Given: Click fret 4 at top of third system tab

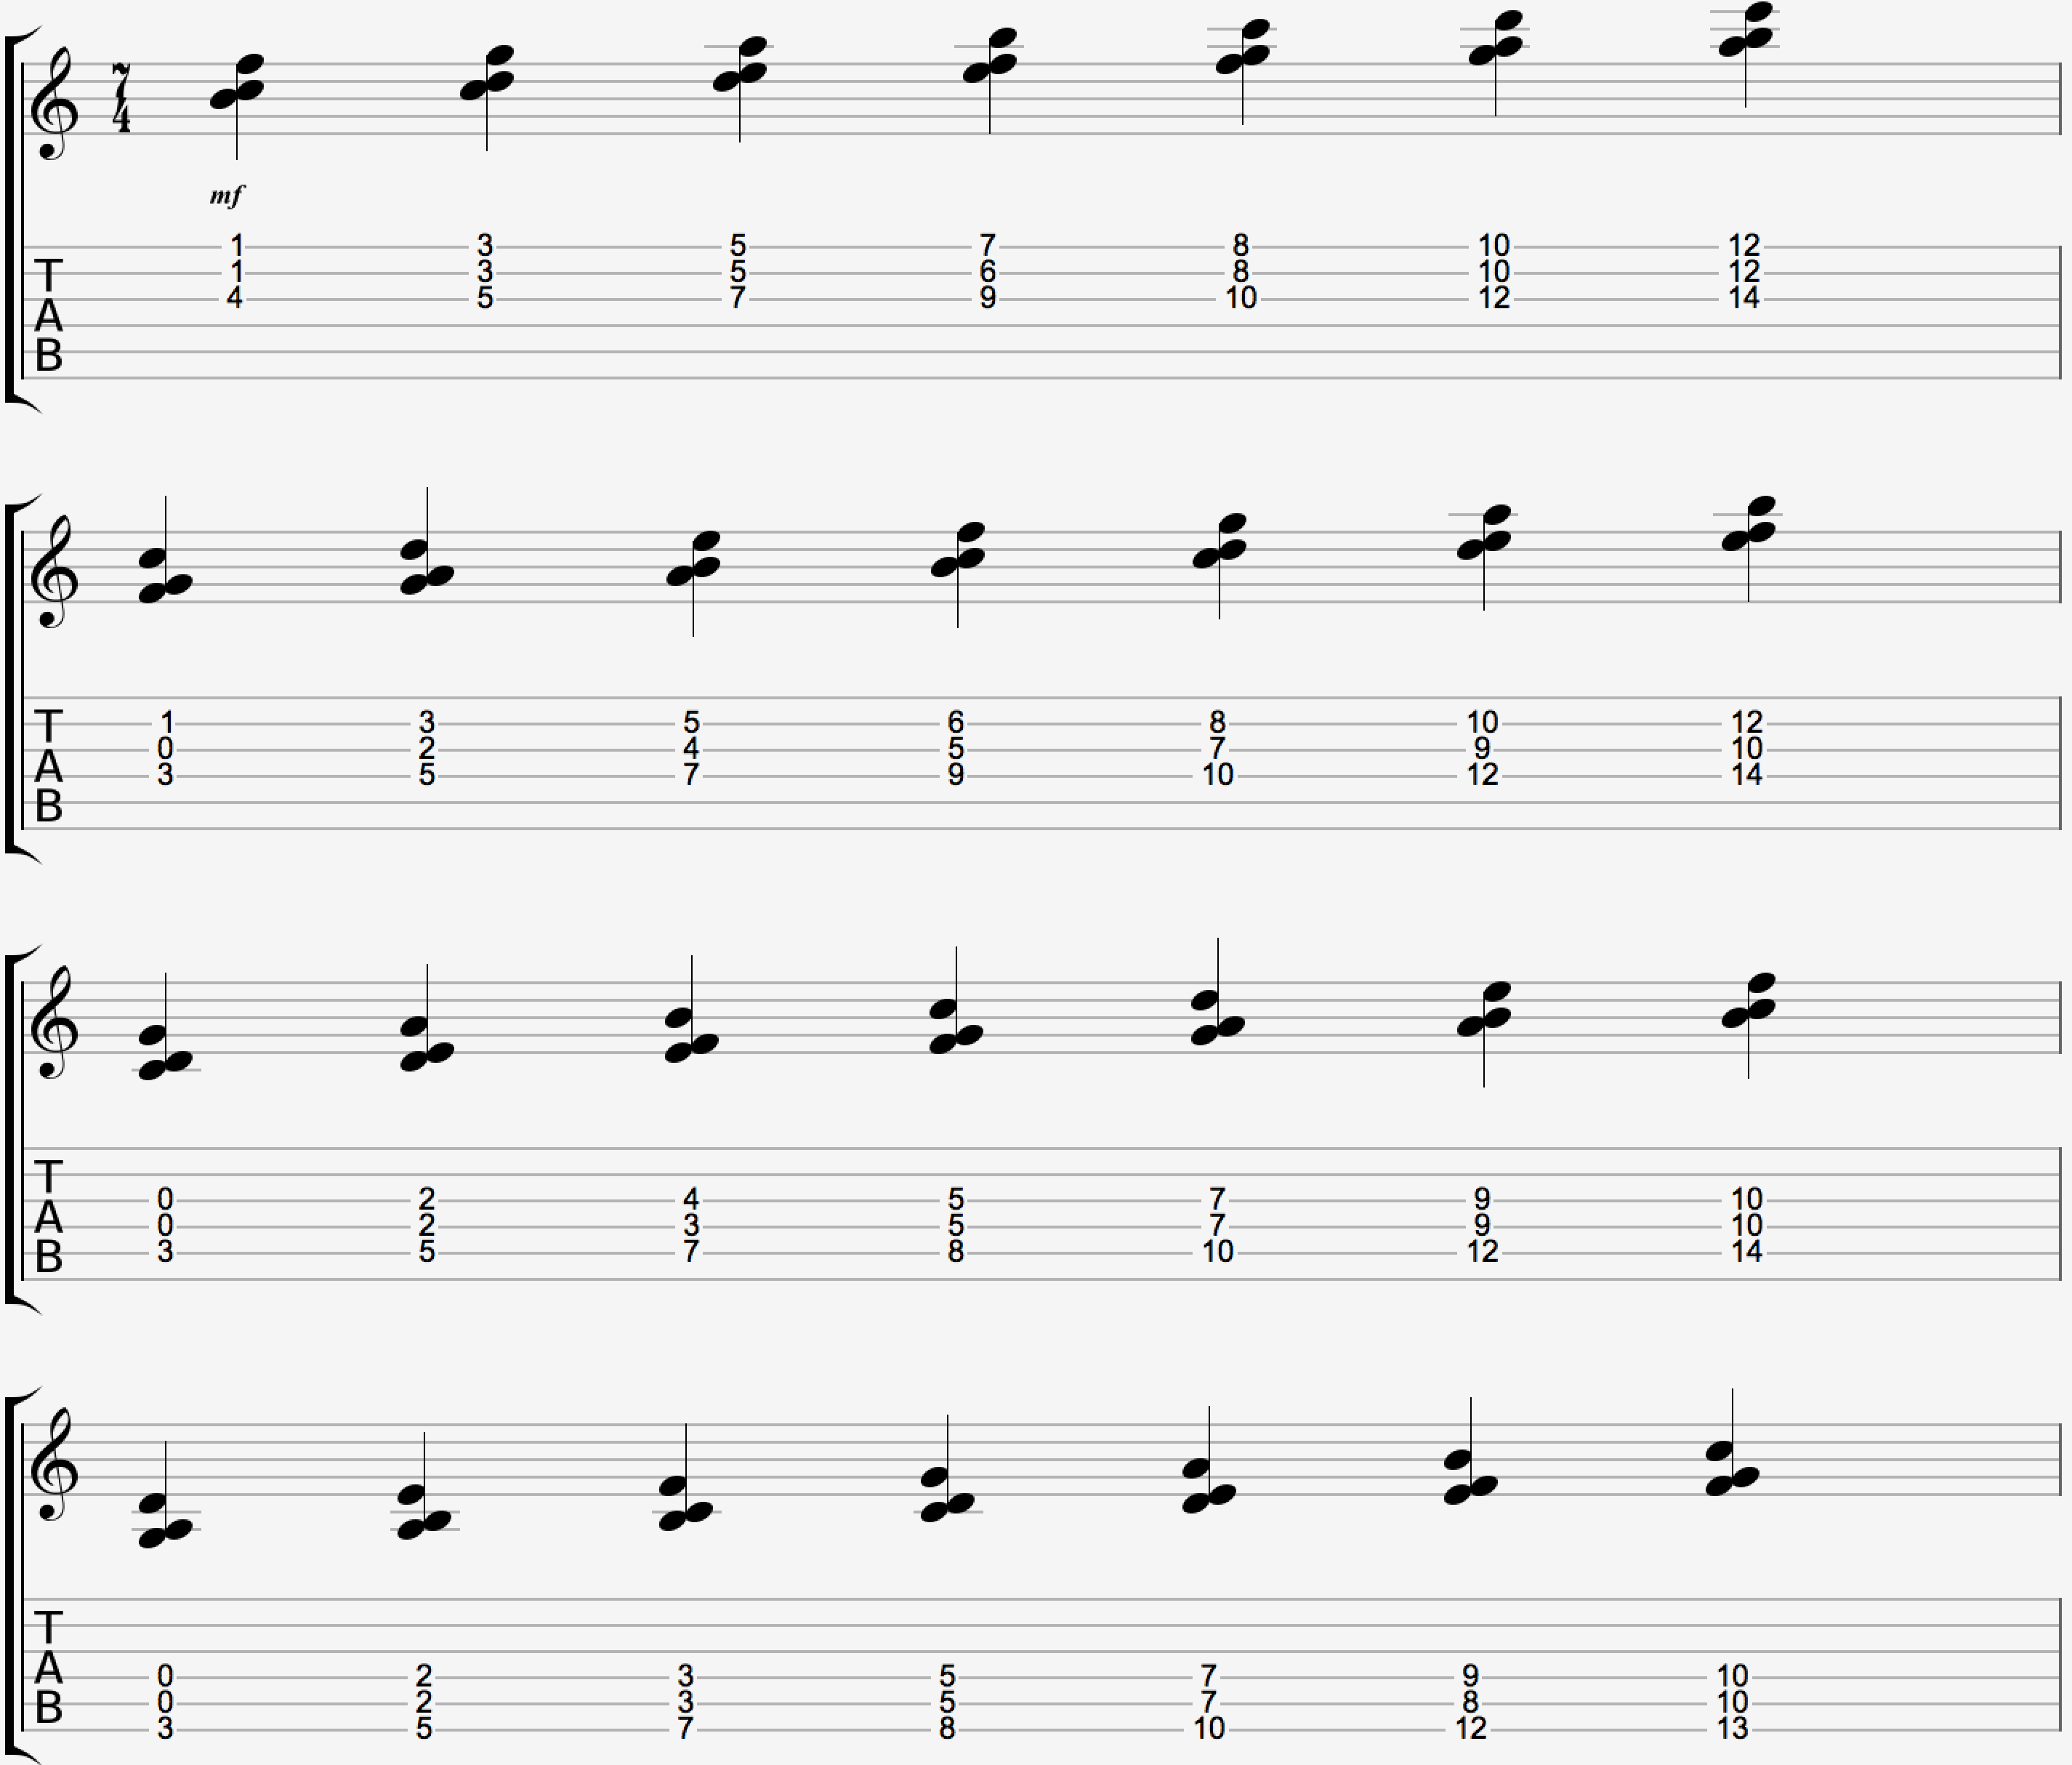Looking at the screenshot, I should [x=691, y=1199].
